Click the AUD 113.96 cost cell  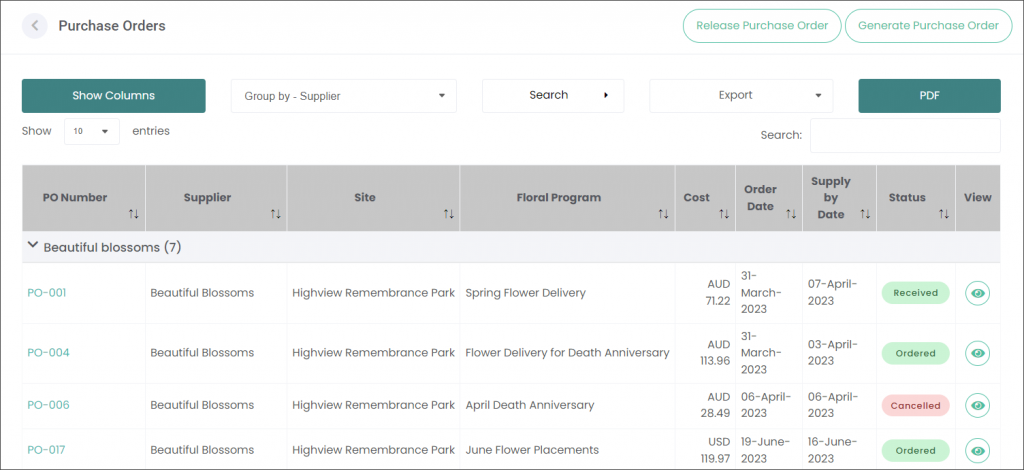point(705,353)
